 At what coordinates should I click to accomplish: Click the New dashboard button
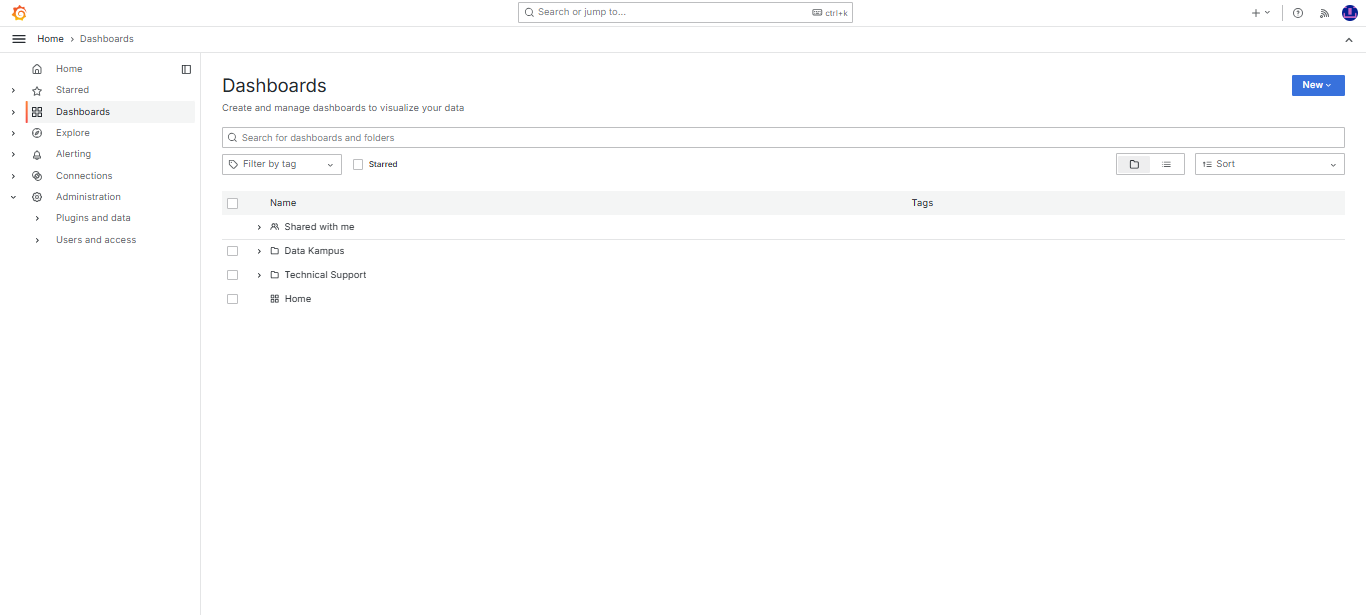(x=1317, y=85)
